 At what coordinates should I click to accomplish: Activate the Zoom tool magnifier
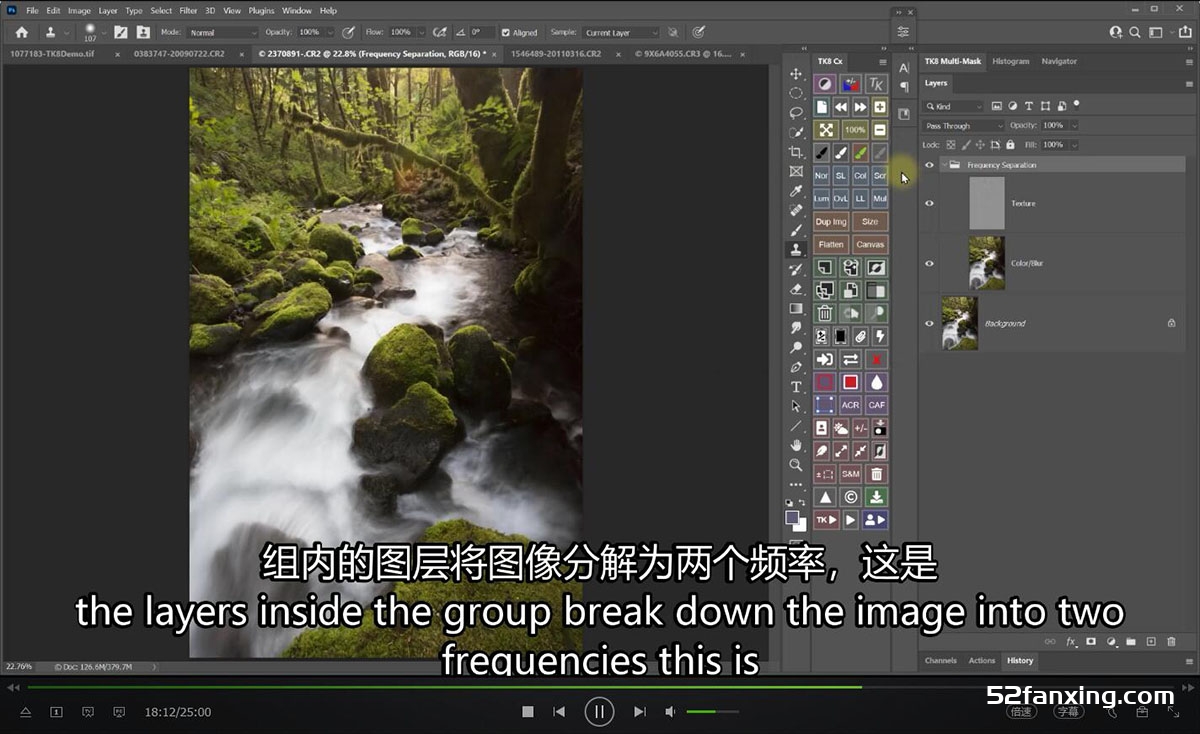pos(796,465)
